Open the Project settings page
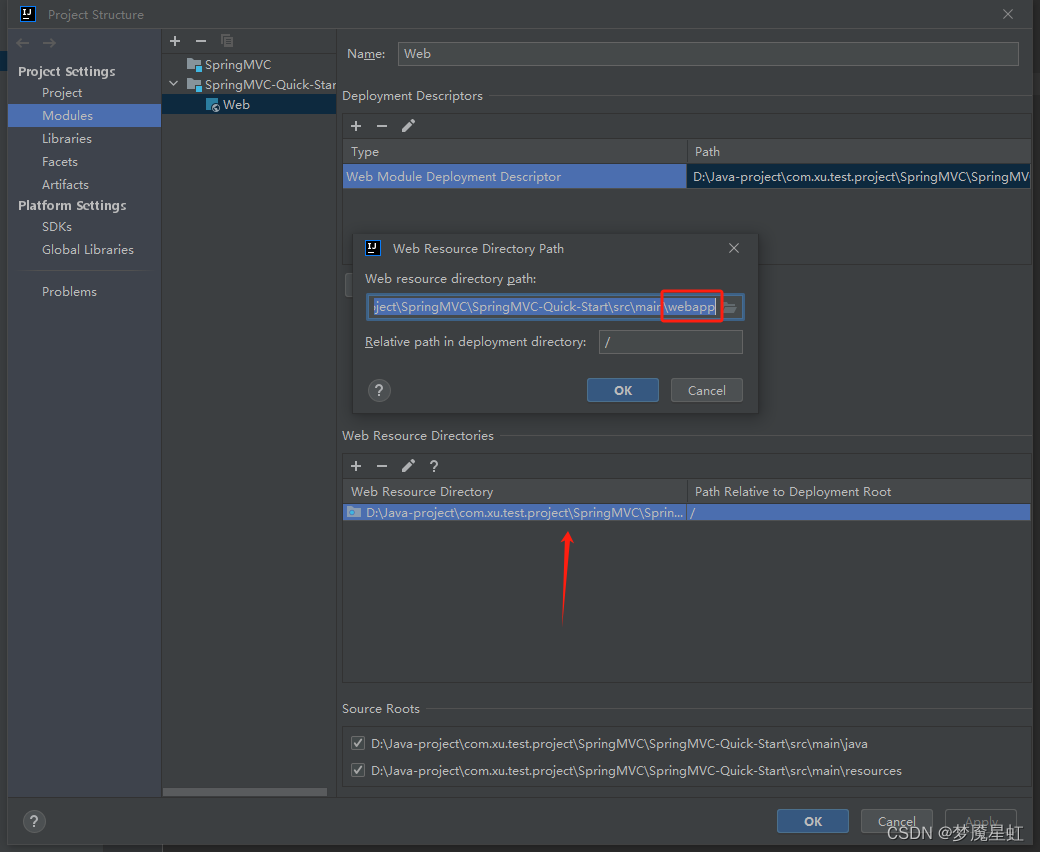This screenshot has width=1040, height=852. [x=62, y=93]
